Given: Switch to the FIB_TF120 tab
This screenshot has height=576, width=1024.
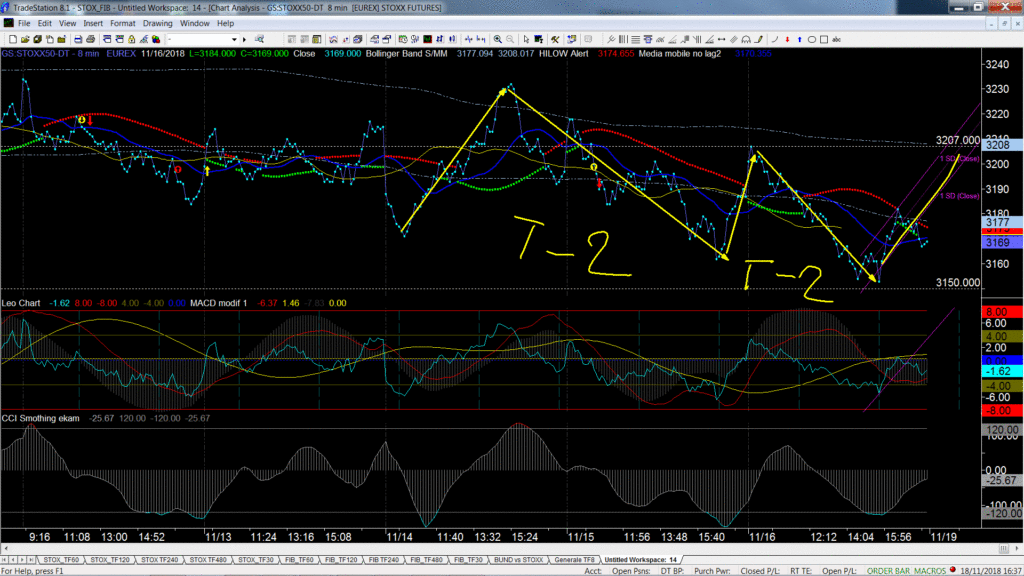Looking at the screenshot, I should click(x=341, y=560).
